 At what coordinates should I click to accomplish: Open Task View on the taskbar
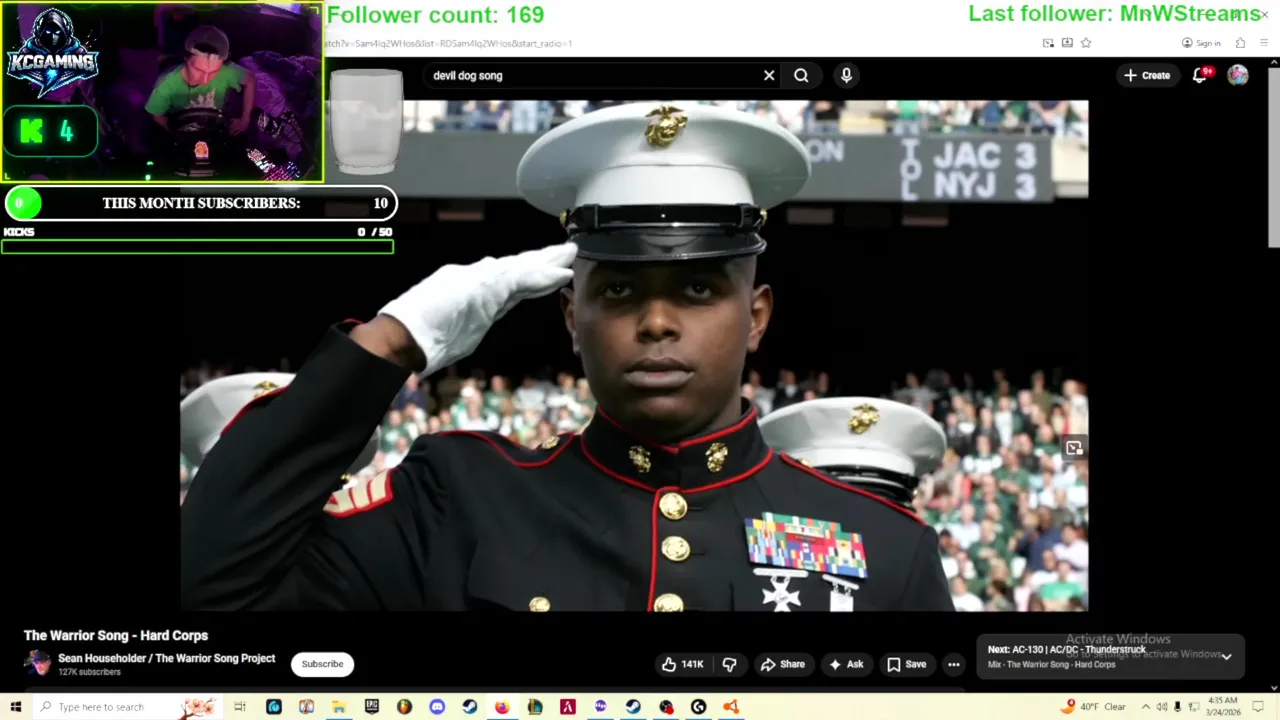240,707
